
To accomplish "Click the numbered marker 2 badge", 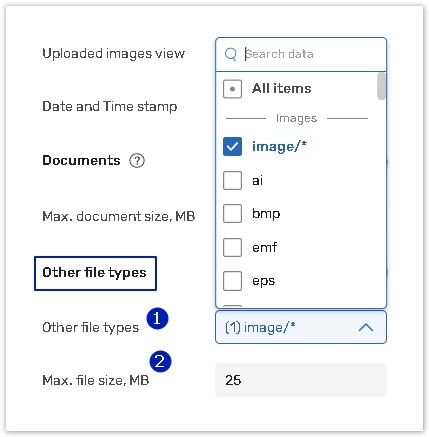I will point(160,361).
